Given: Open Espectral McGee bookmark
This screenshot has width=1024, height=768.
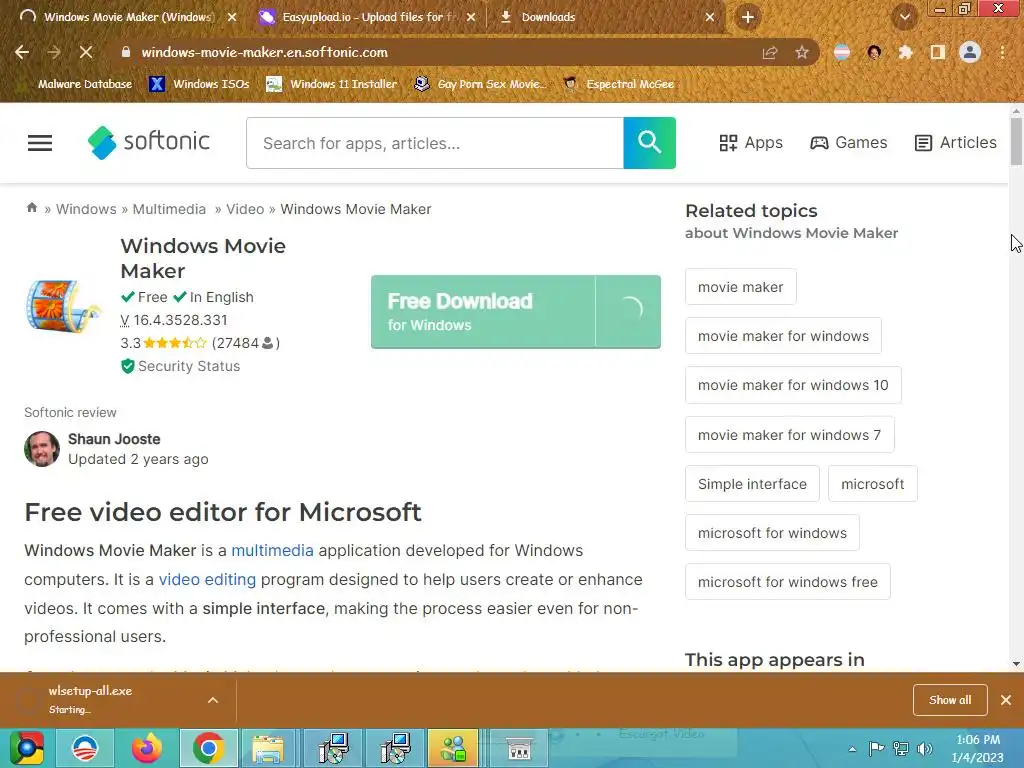Looking at the screenshot, I should click(x=619, y=84).
